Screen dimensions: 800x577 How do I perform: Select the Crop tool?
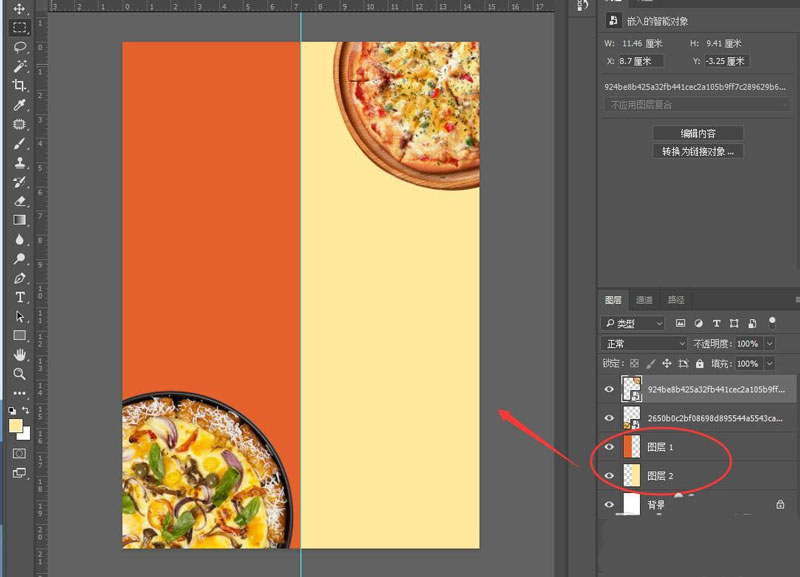(19, 85)
